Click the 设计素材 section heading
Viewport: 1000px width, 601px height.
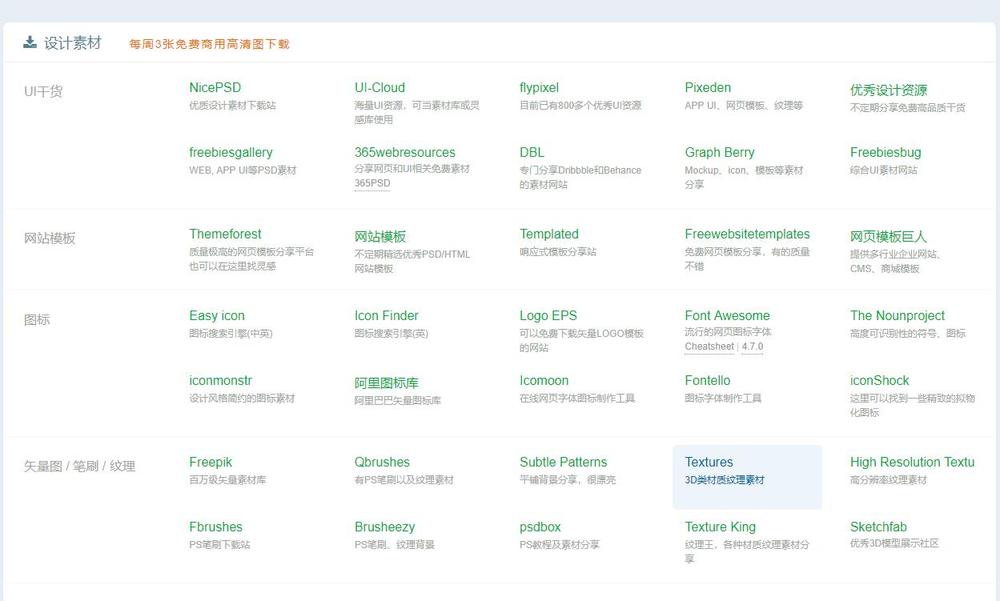click(73, 43)
